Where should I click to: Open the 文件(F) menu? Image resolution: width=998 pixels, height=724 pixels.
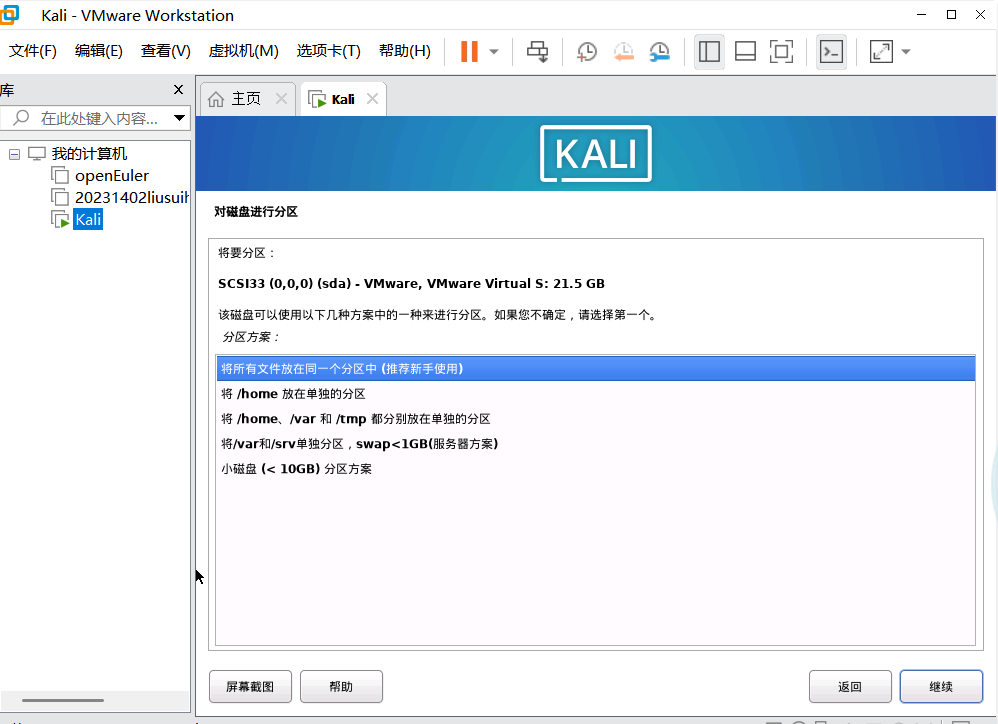(32, 51)
